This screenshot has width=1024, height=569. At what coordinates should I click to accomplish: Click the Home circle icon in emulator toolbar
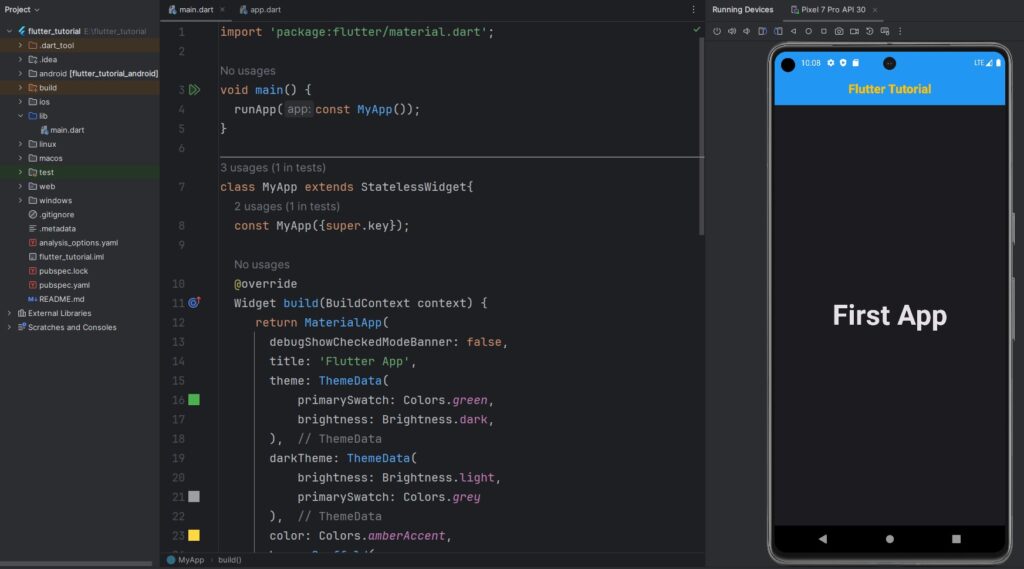point(808,31)
